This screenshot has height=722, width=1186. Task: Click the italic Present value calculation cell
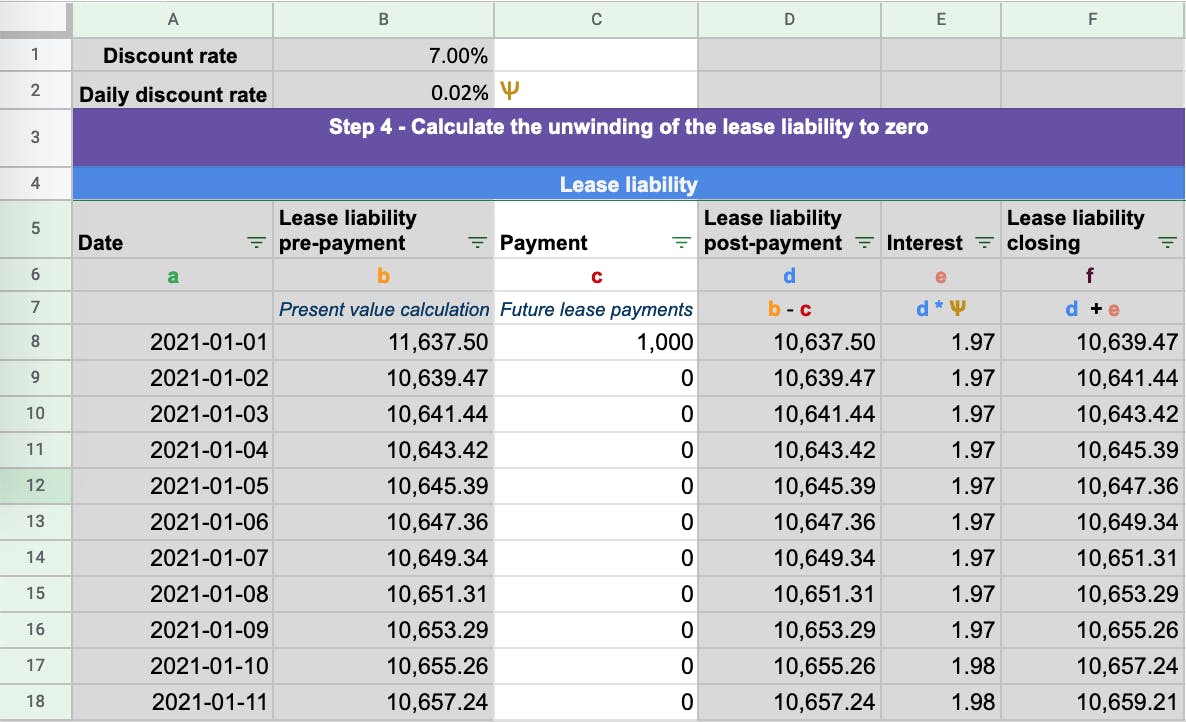(x=383, y=309)
